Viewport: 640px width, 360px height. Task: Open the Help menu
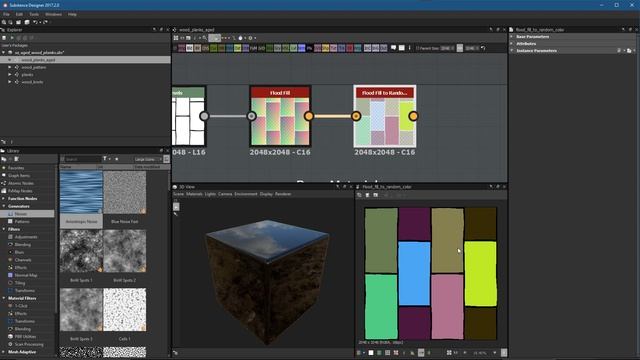(72, 14)
